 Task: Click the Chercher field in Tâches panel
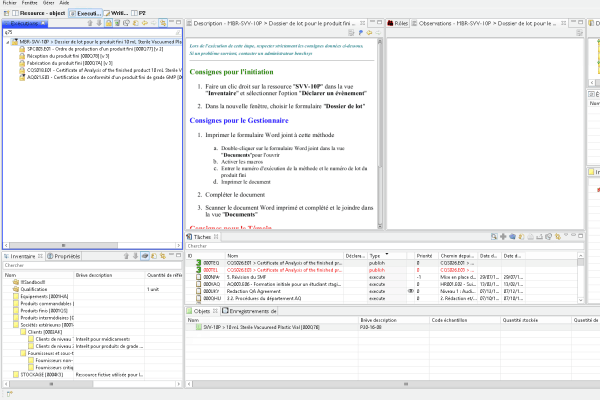385,246
